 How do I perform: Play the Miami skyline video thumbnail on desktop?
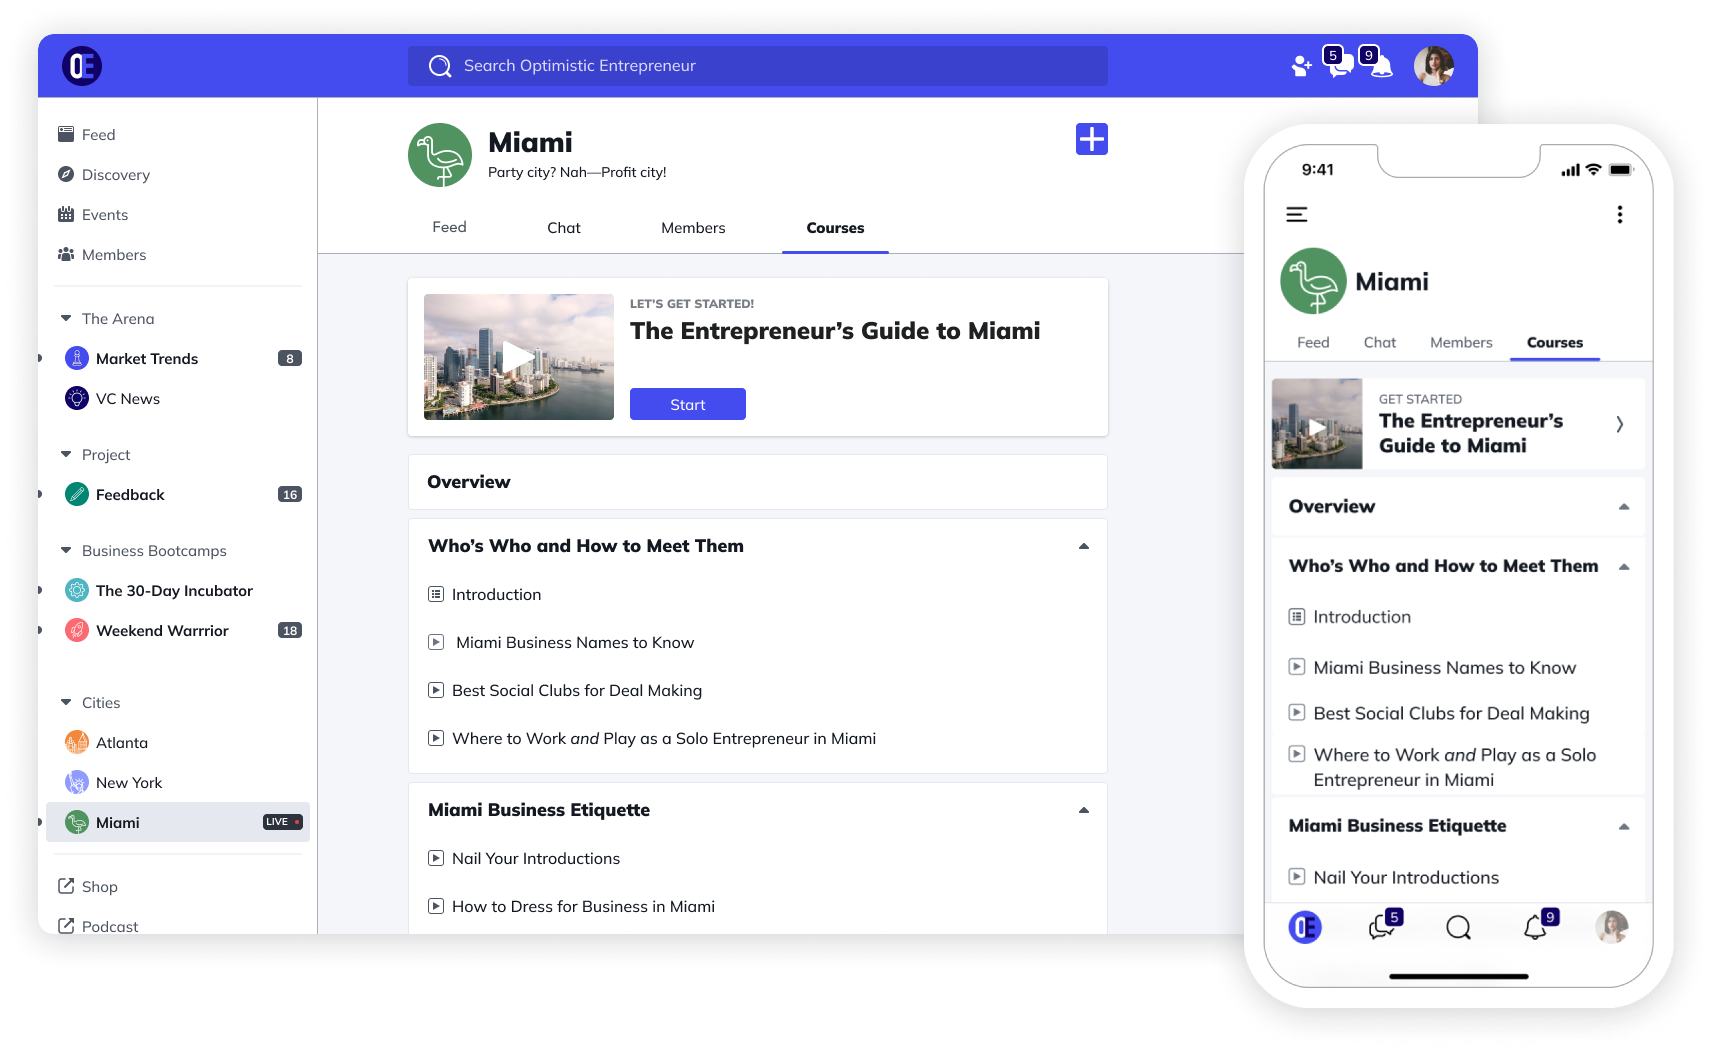coord(519,357)
